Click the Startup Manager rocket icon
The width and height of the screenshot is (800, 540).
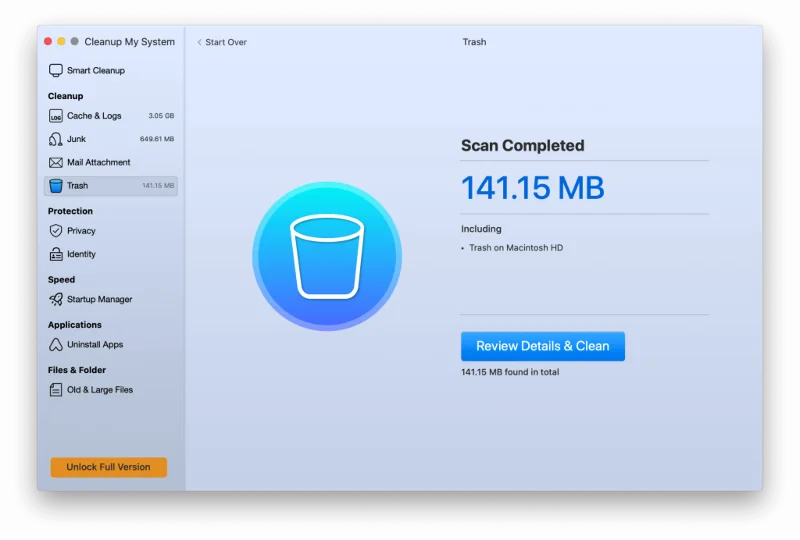point(56,299)
